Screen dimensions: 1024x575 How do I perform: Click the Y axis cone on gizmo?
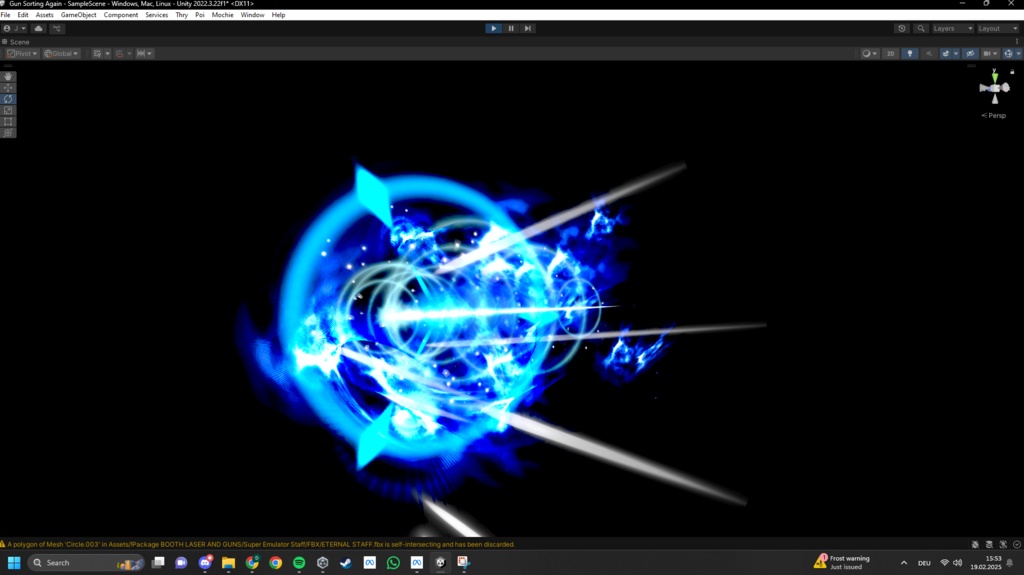tap(995, 78)
